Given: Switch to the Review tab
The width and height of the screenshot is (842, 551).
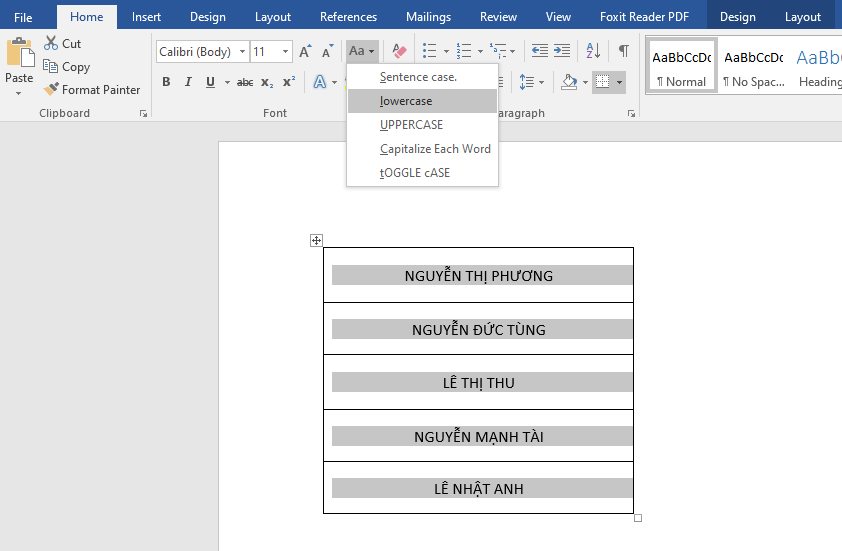Looking at the screenshot, I should (498, 17).
